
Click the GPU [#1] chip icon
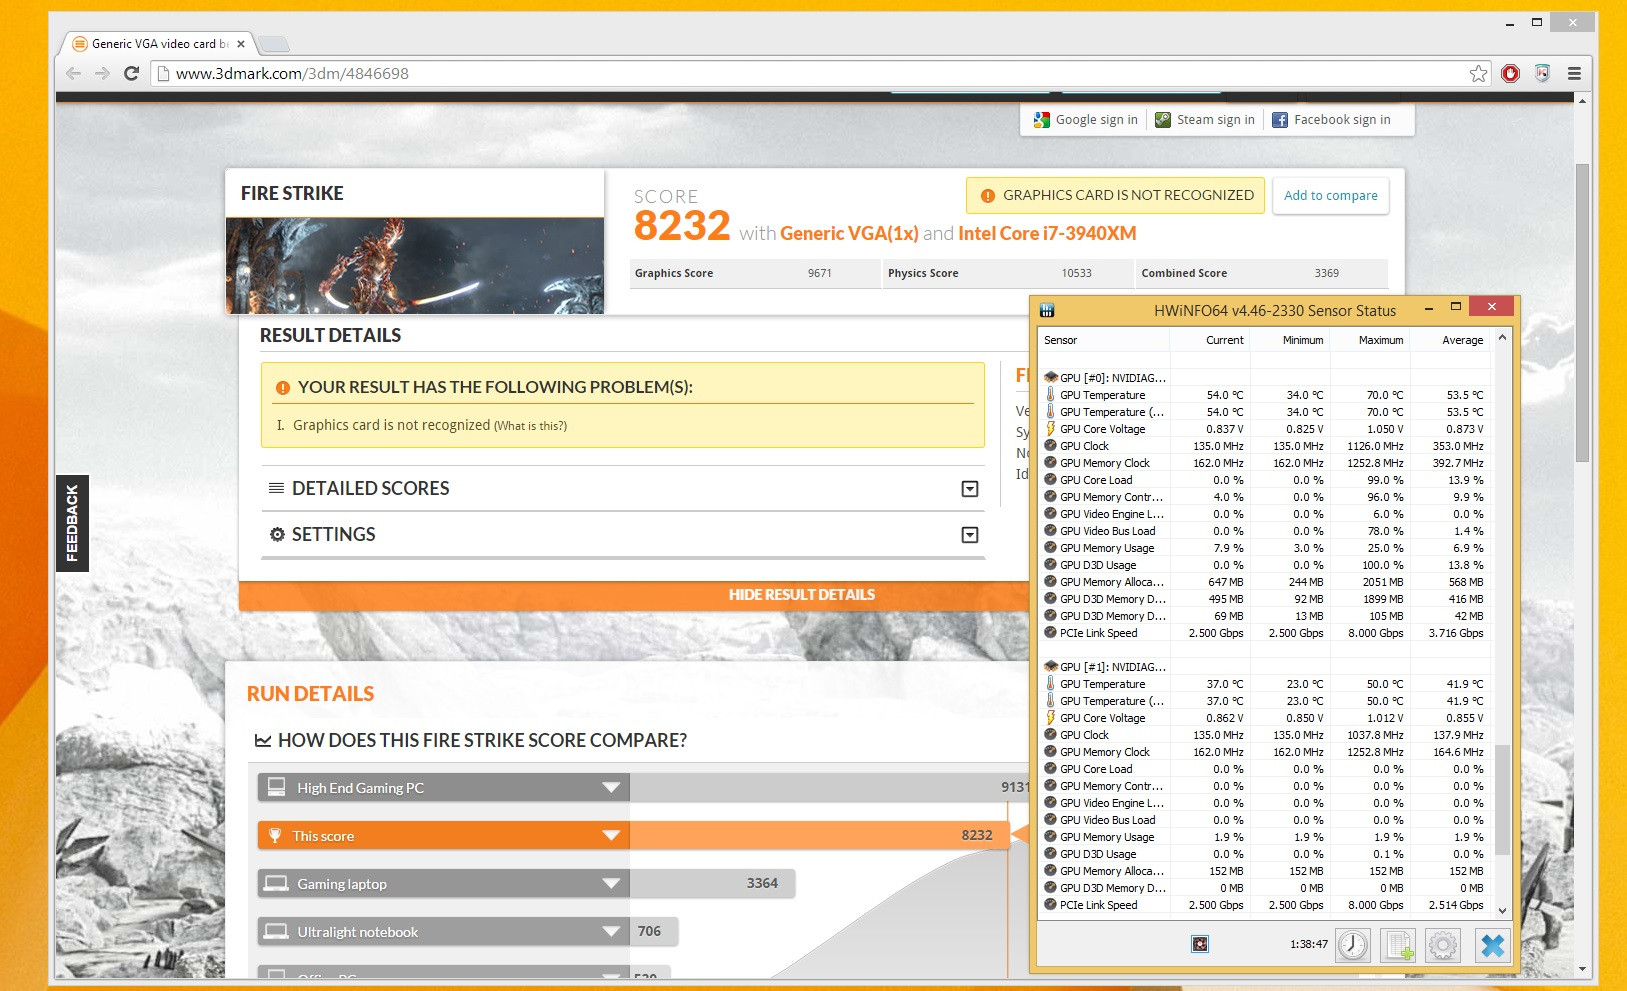click(x=1051, y=667)
